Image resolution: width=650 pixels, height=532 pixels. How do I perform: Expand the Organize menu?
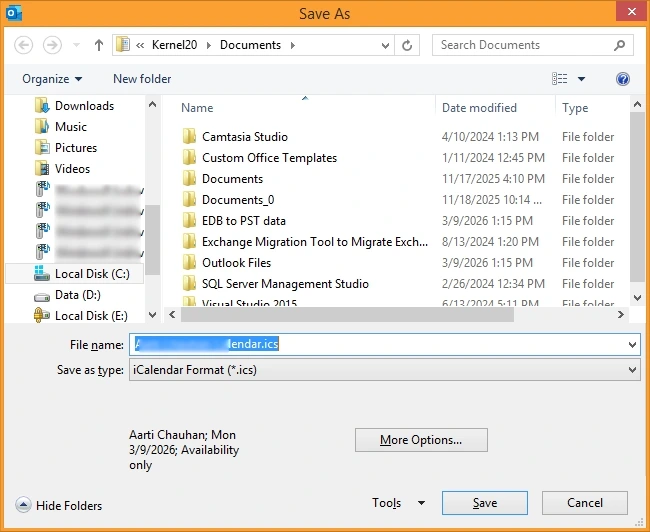click(x=52, y=79)
